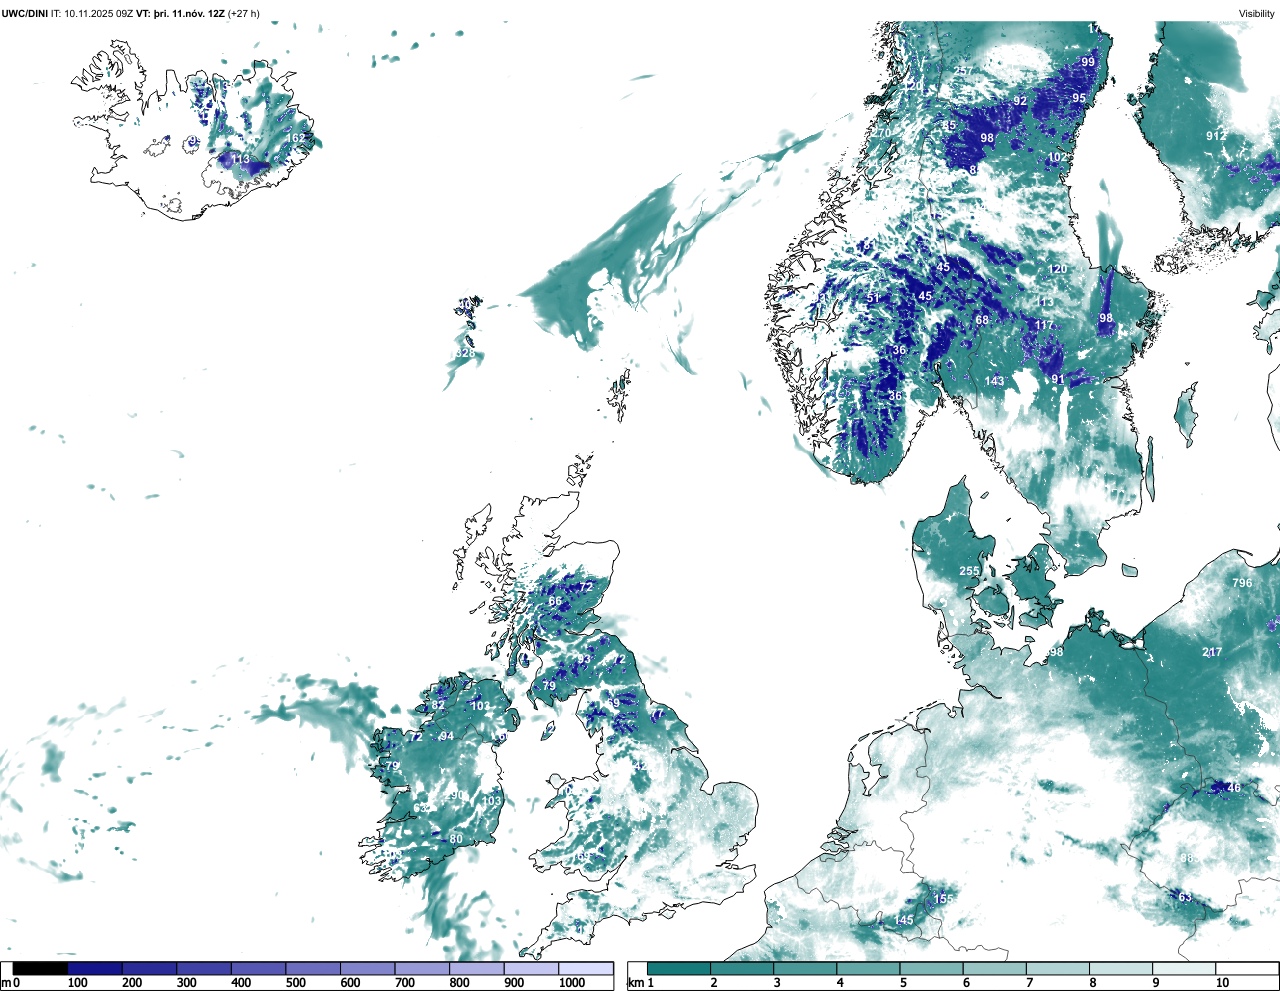The image size is (1280, 991).
Task: Click the 94 value over Ireland
Action: point(447,736)
